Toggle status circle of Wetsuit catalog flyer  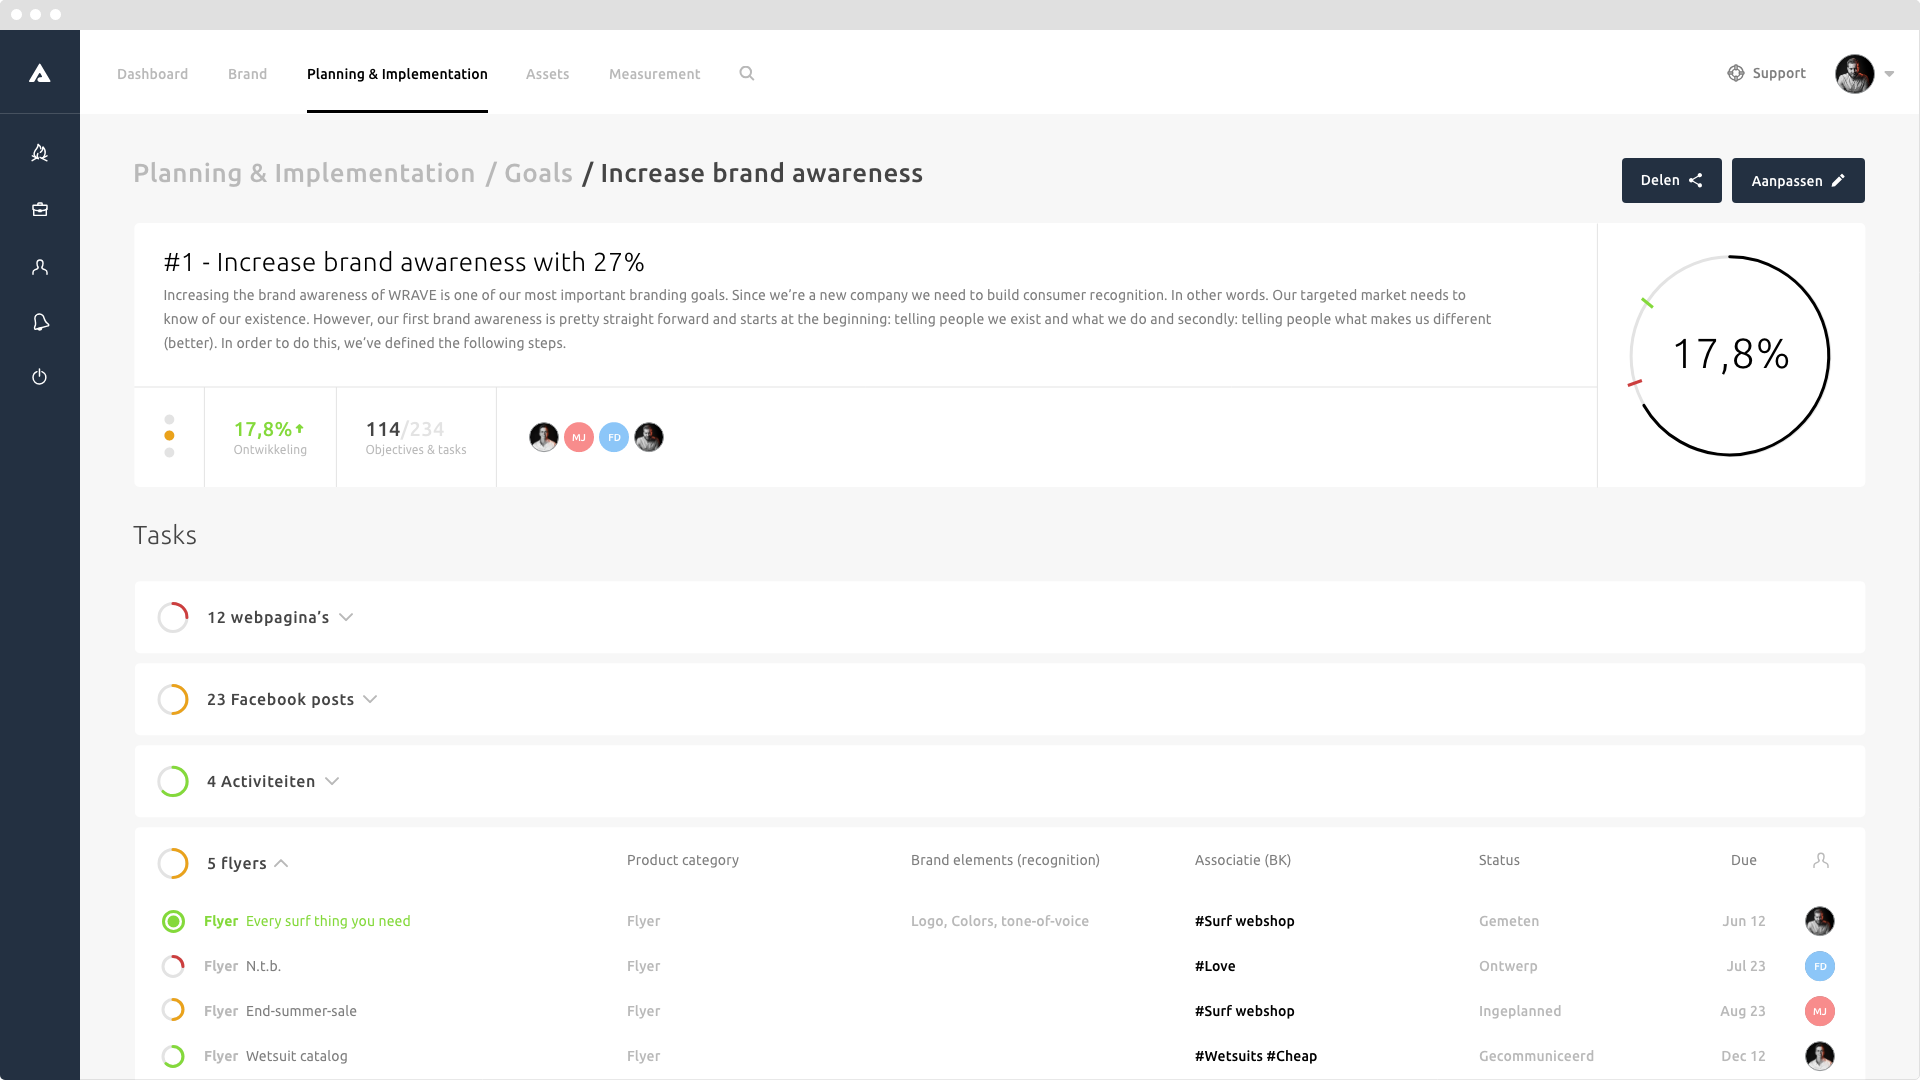pyautogui.click(x=173, y=1056)
